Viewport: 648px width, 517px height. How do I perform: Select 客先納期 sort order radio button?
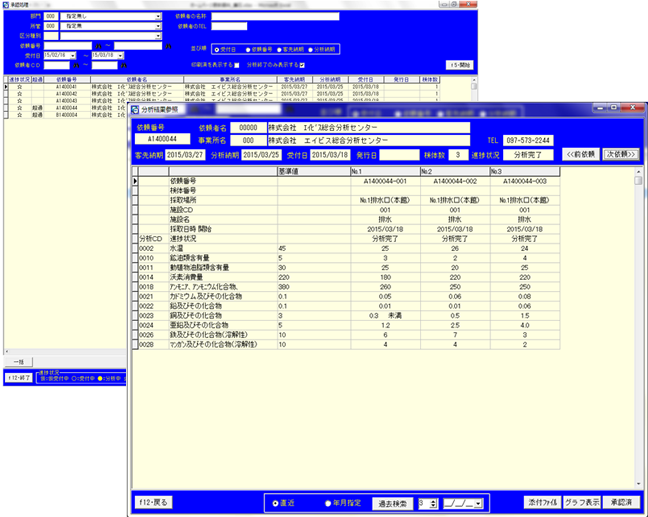point(279,50)
